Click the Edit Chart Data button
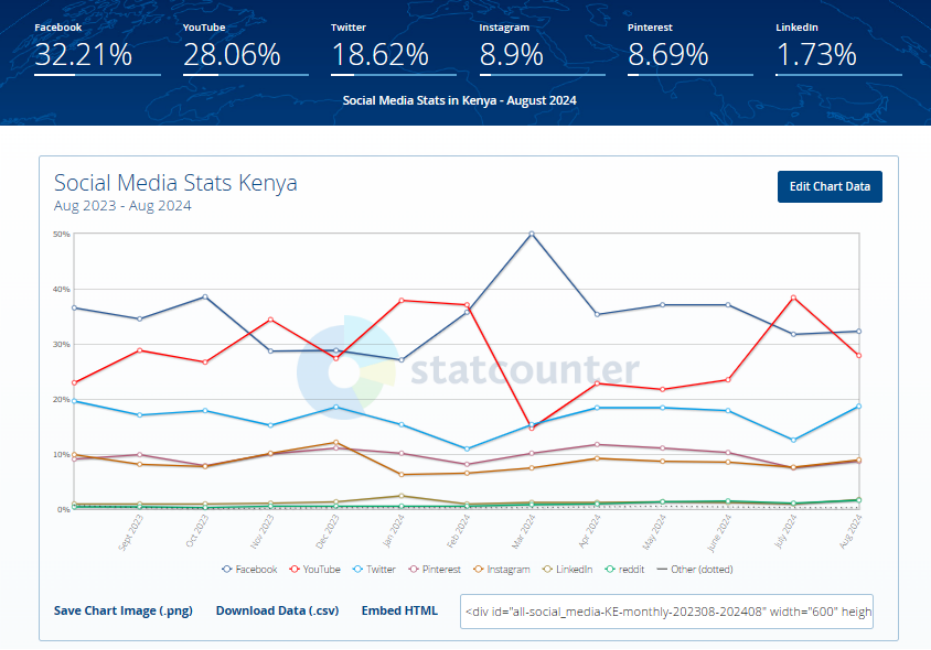This screenshot has width=931, height=650. 829,187
